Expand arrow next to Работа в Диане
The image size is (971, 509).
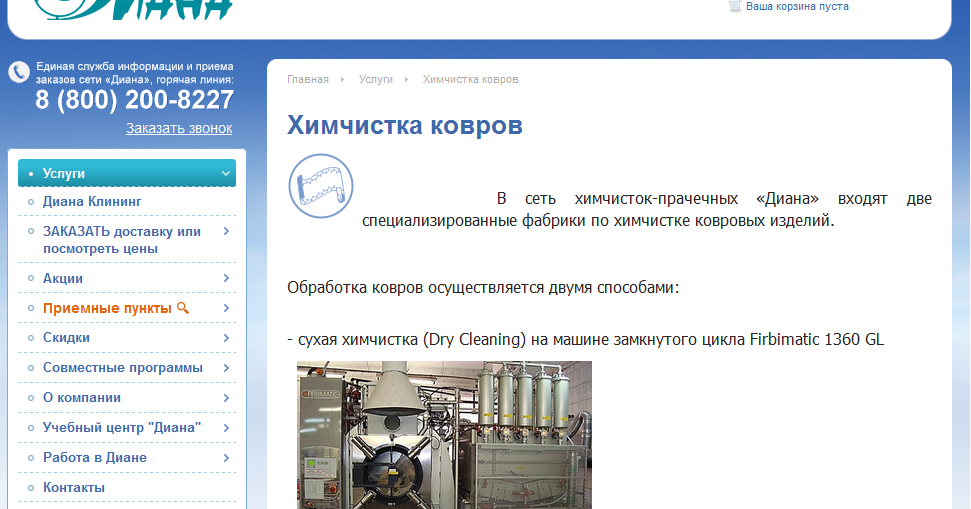tap(227, 457)
